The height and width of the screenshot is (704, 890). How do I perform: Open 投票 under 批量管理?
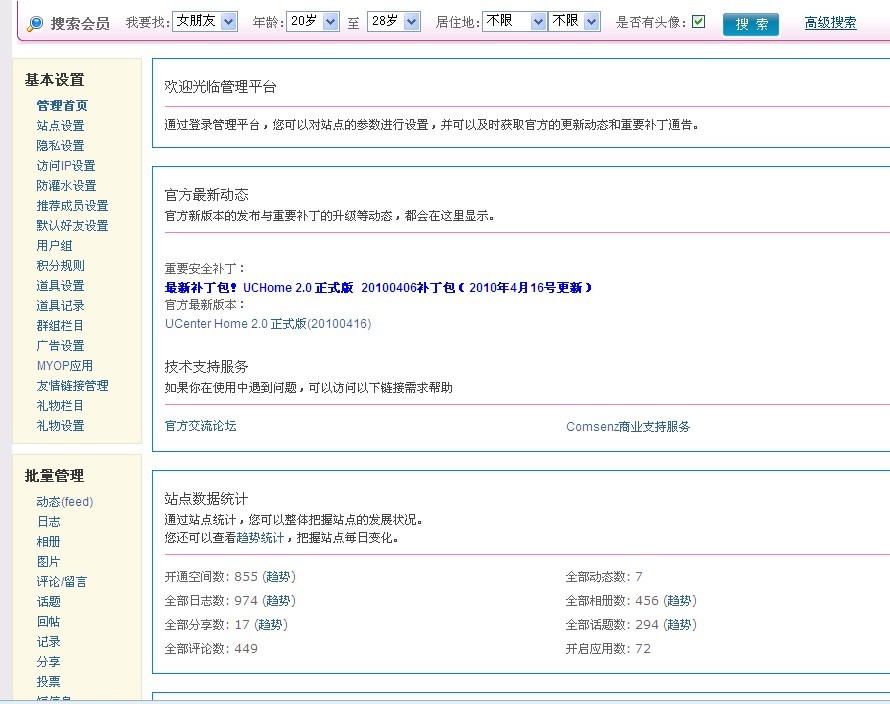click(48, 681)
